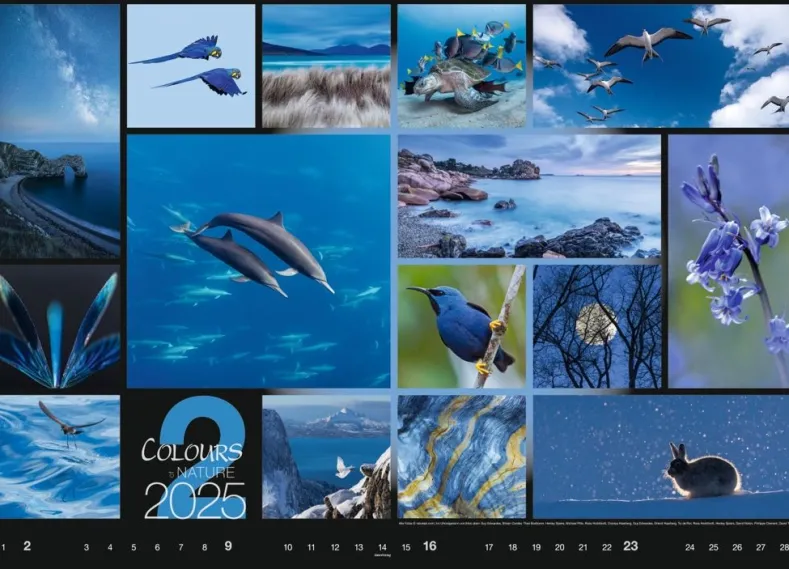
Task: Select date 27 on calendar strip
Action: 761,547
